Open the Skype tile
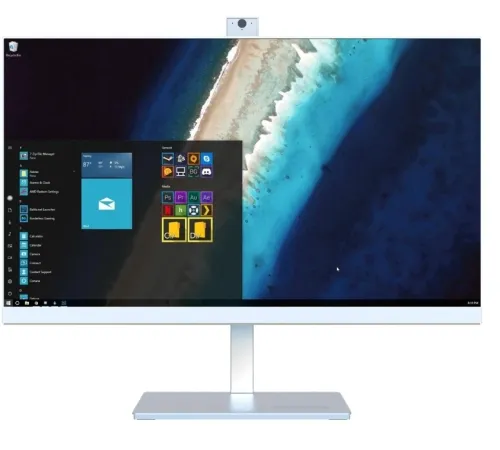The image size is (500, 450). click(x=207, y=159)
